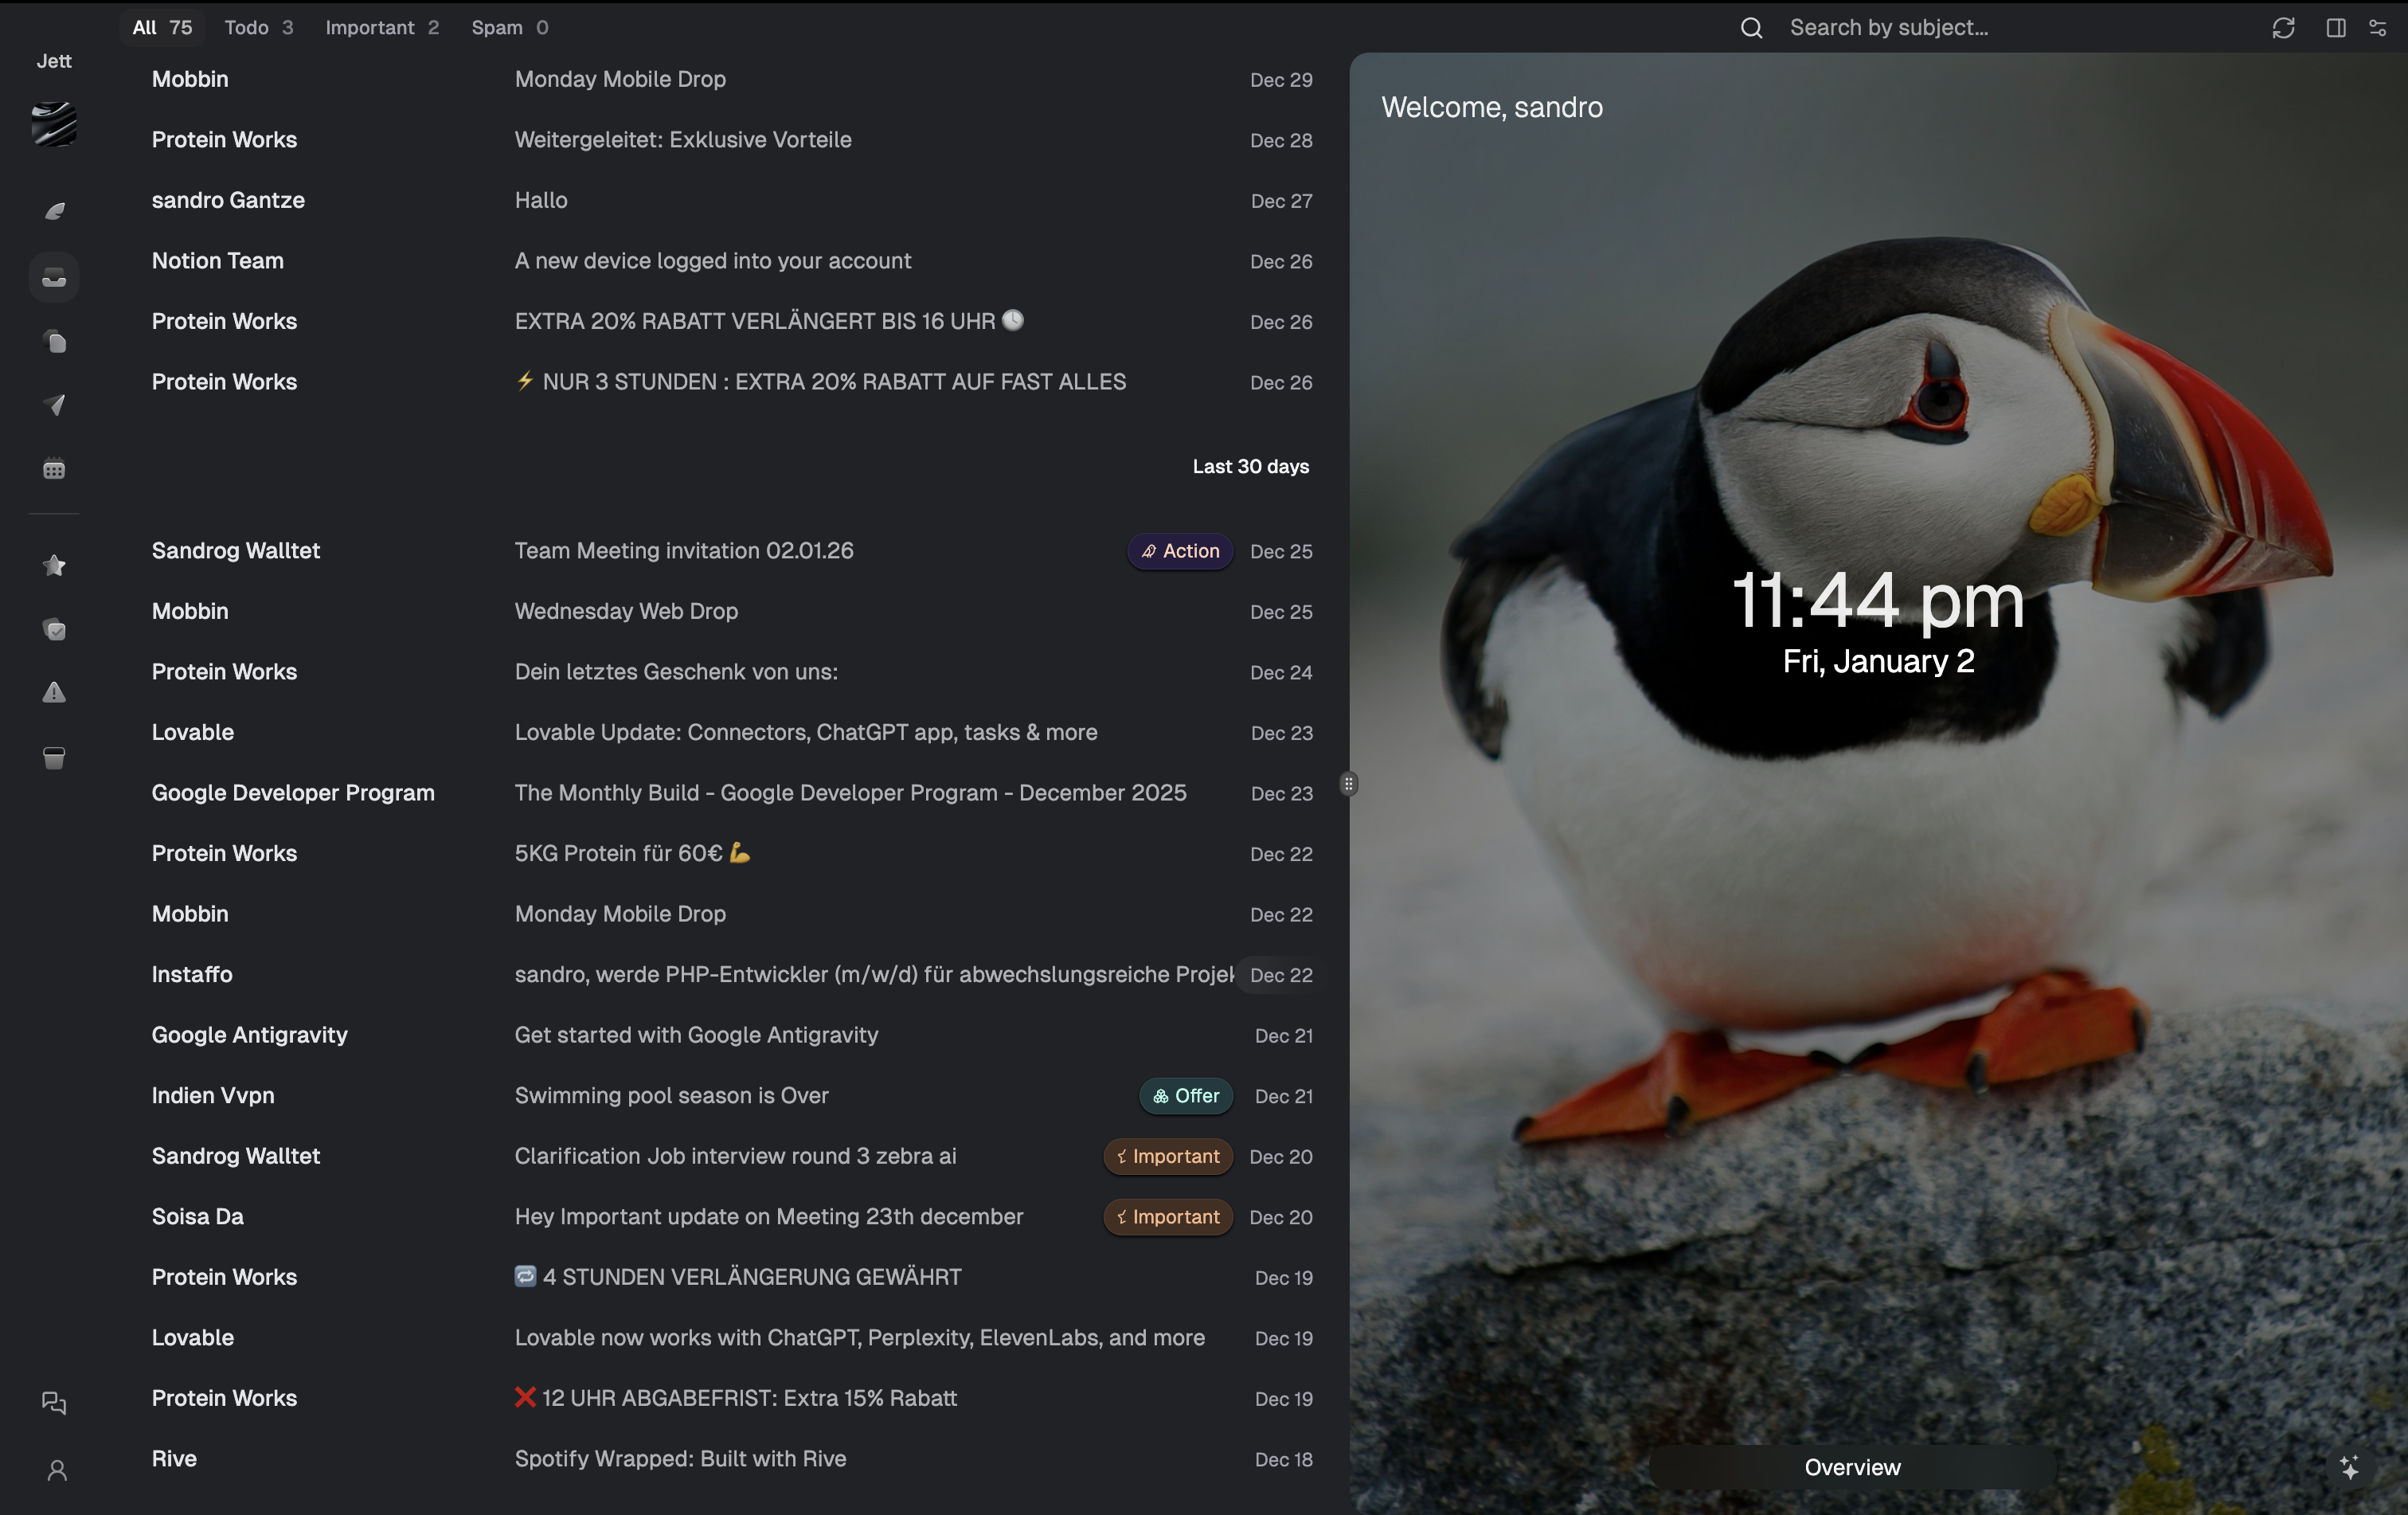Toggle the side panel layout icon
The image size is (2408, 1515).
(x=2335, y=28)
